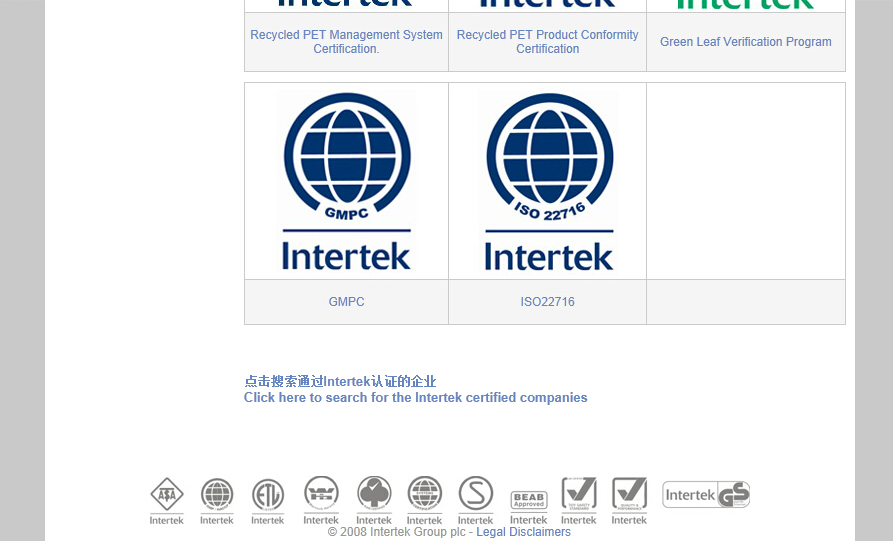
Task: Click the tree-shaped checkmark Intertek mark
Action: tap(374, 501)
